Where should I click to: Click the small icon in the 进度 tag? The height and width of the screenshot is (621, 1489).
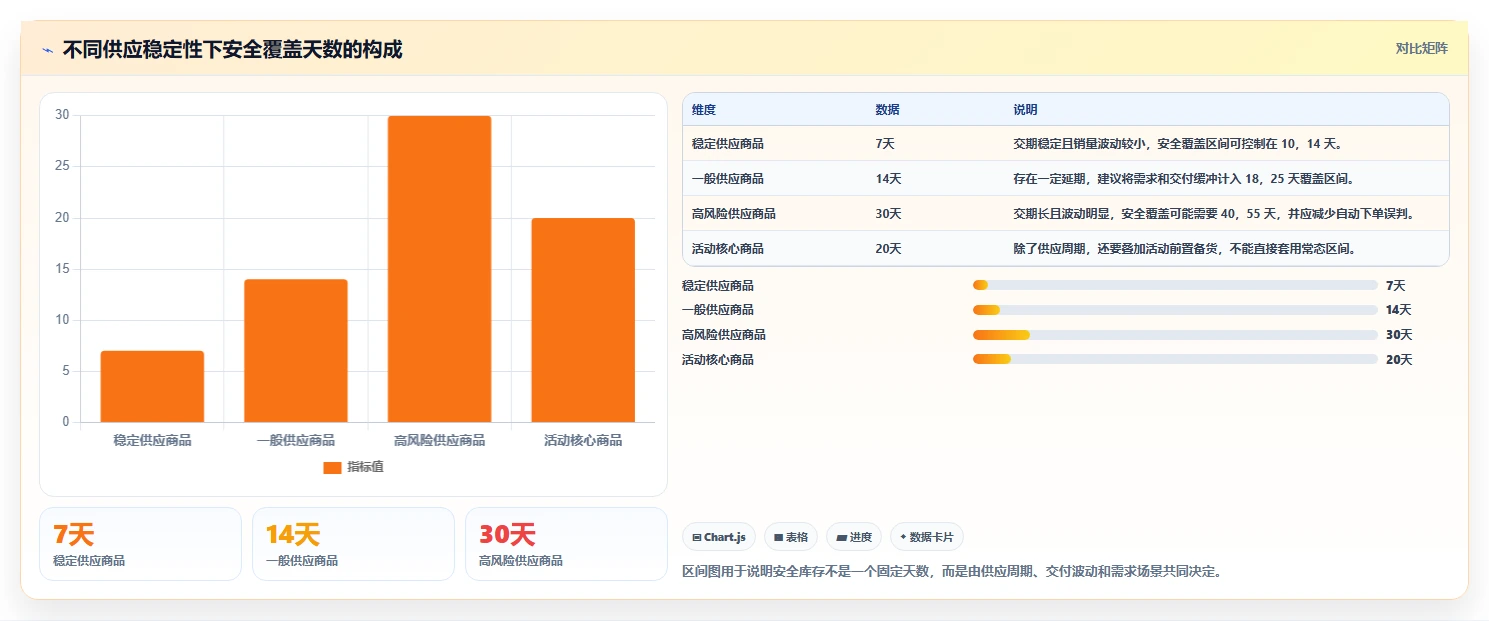click(x=841, y=538)
